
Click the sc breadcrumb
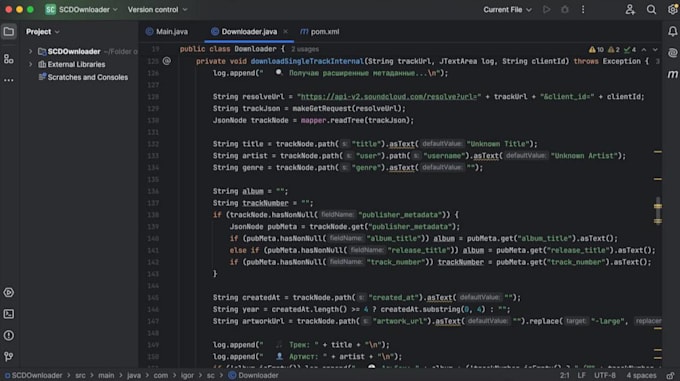tap(210, 375)
